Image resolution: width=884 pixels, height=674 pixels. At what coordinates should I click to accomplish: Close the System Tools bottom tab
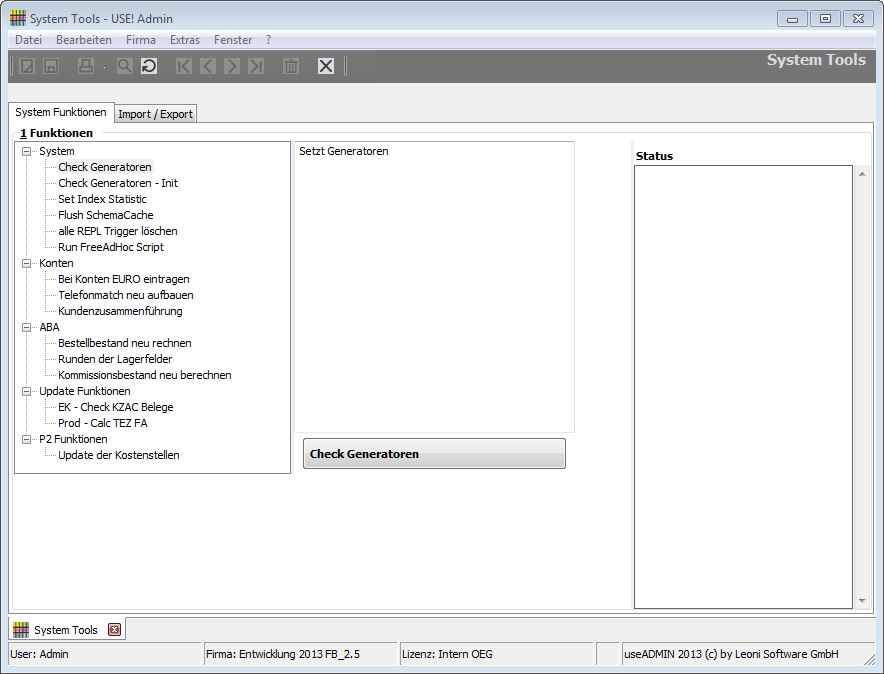coord(114,629)
